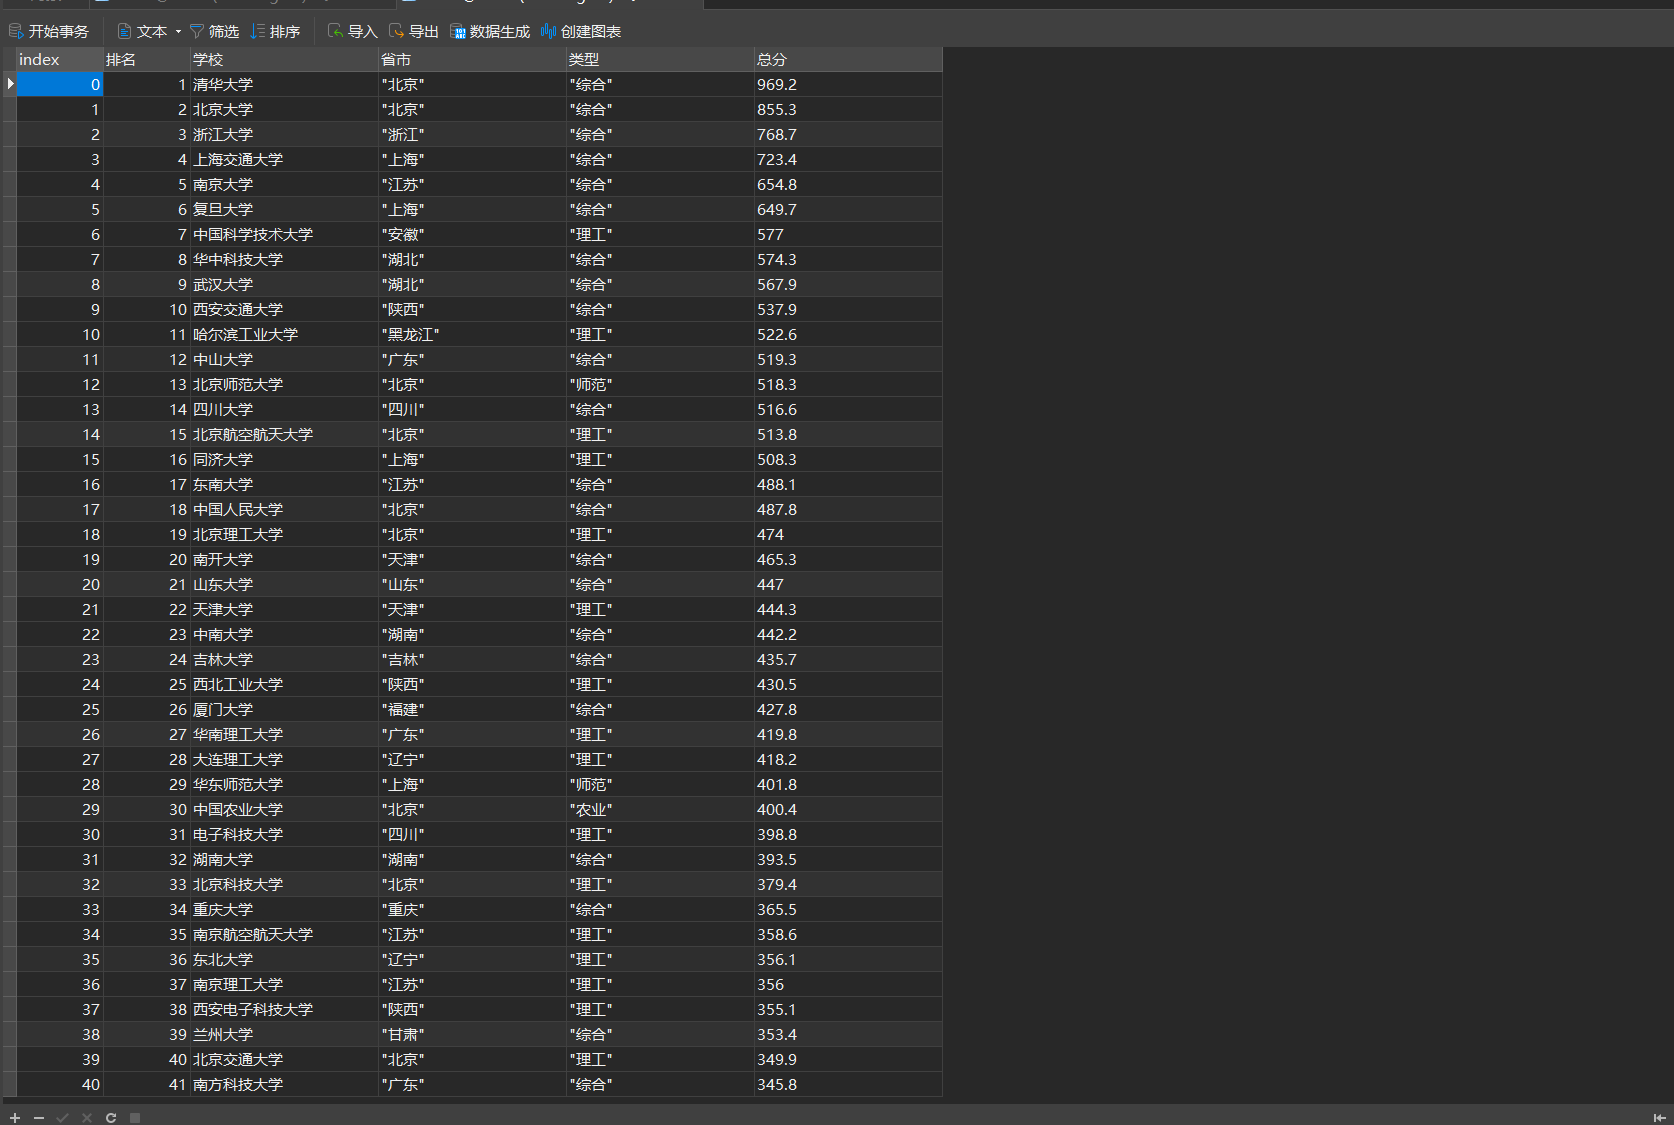The image size is (1674, 1125).
Task: Select the 北京航空航天大学 cell
Action: coord(284,434)
